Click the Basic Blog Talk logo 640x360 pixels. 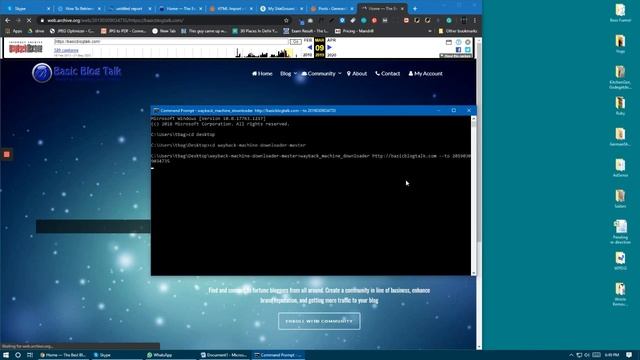pyautogui.click(x=76, y=73)
